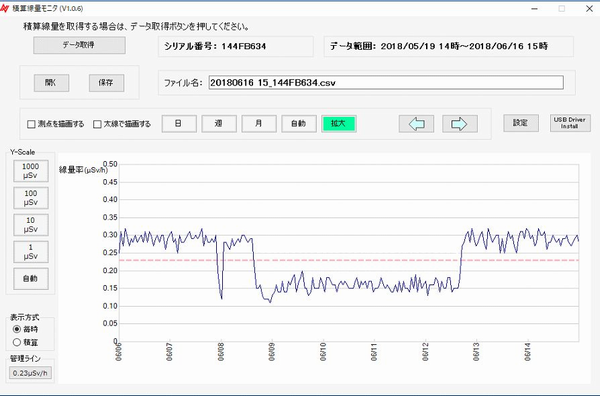Click the 開く button

51,83
